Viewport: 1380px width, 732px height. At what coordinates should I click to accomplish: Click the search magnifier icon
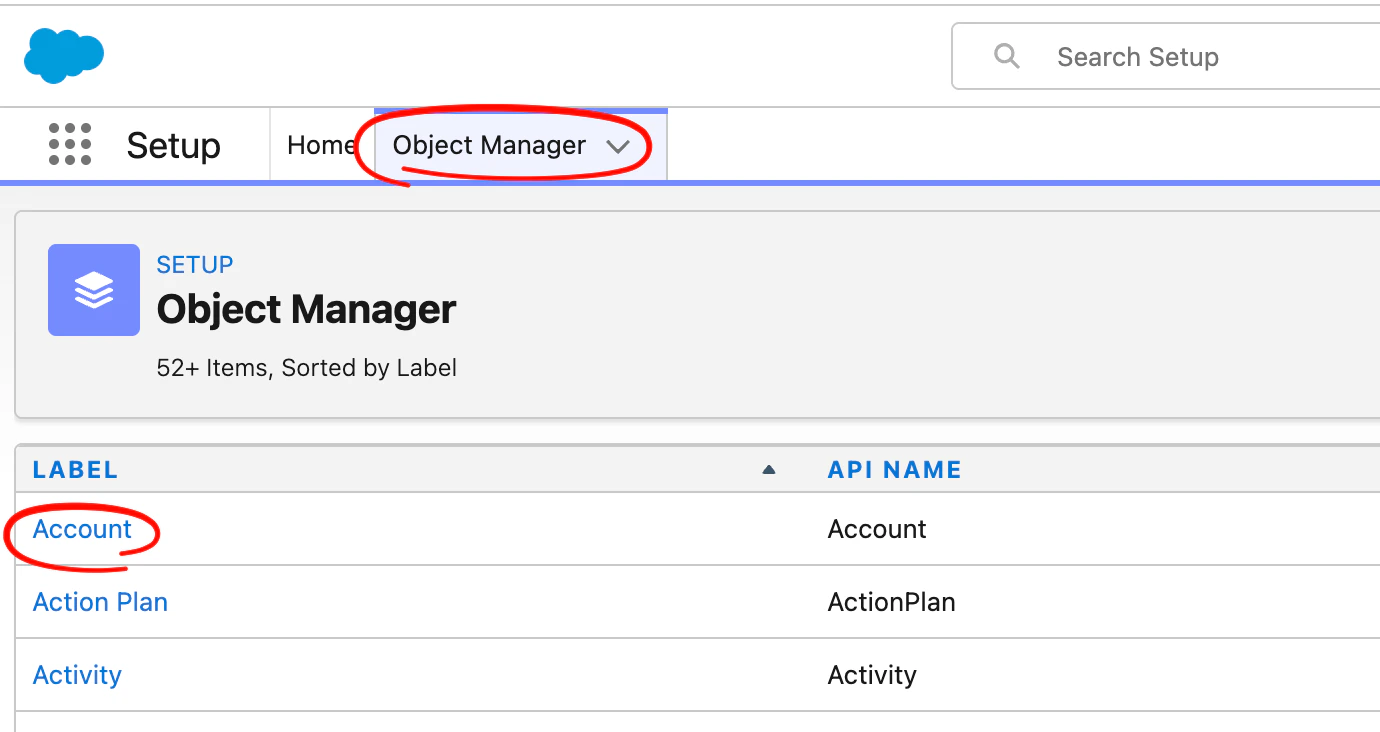tap(1007, 56)
